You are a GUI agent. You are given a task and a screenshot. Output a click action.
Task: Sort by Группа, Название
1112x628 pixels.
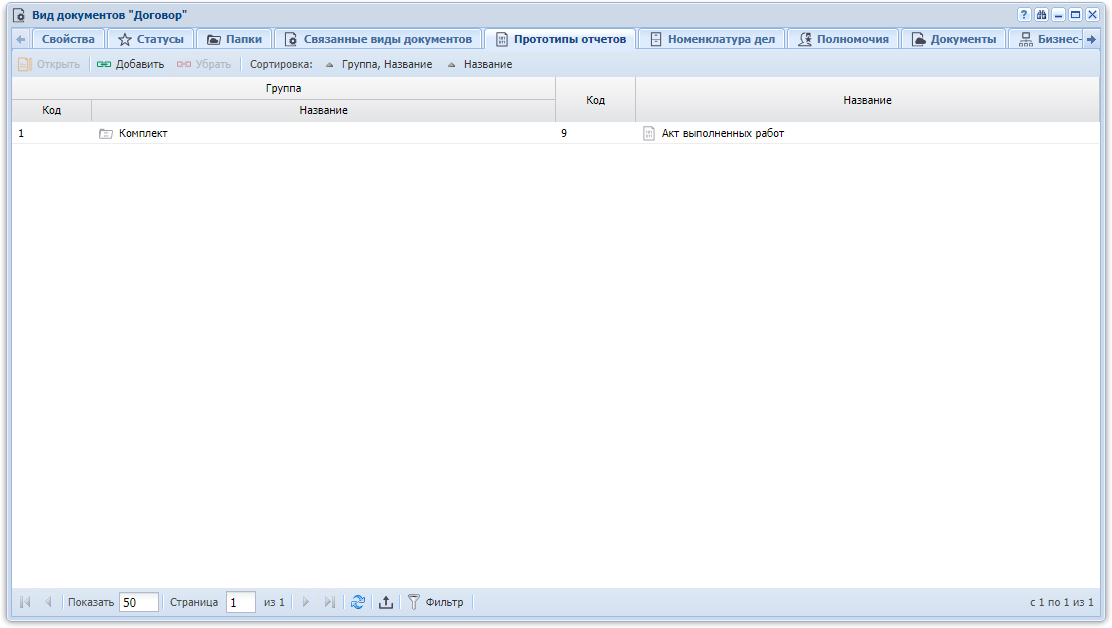coord(379,65)
